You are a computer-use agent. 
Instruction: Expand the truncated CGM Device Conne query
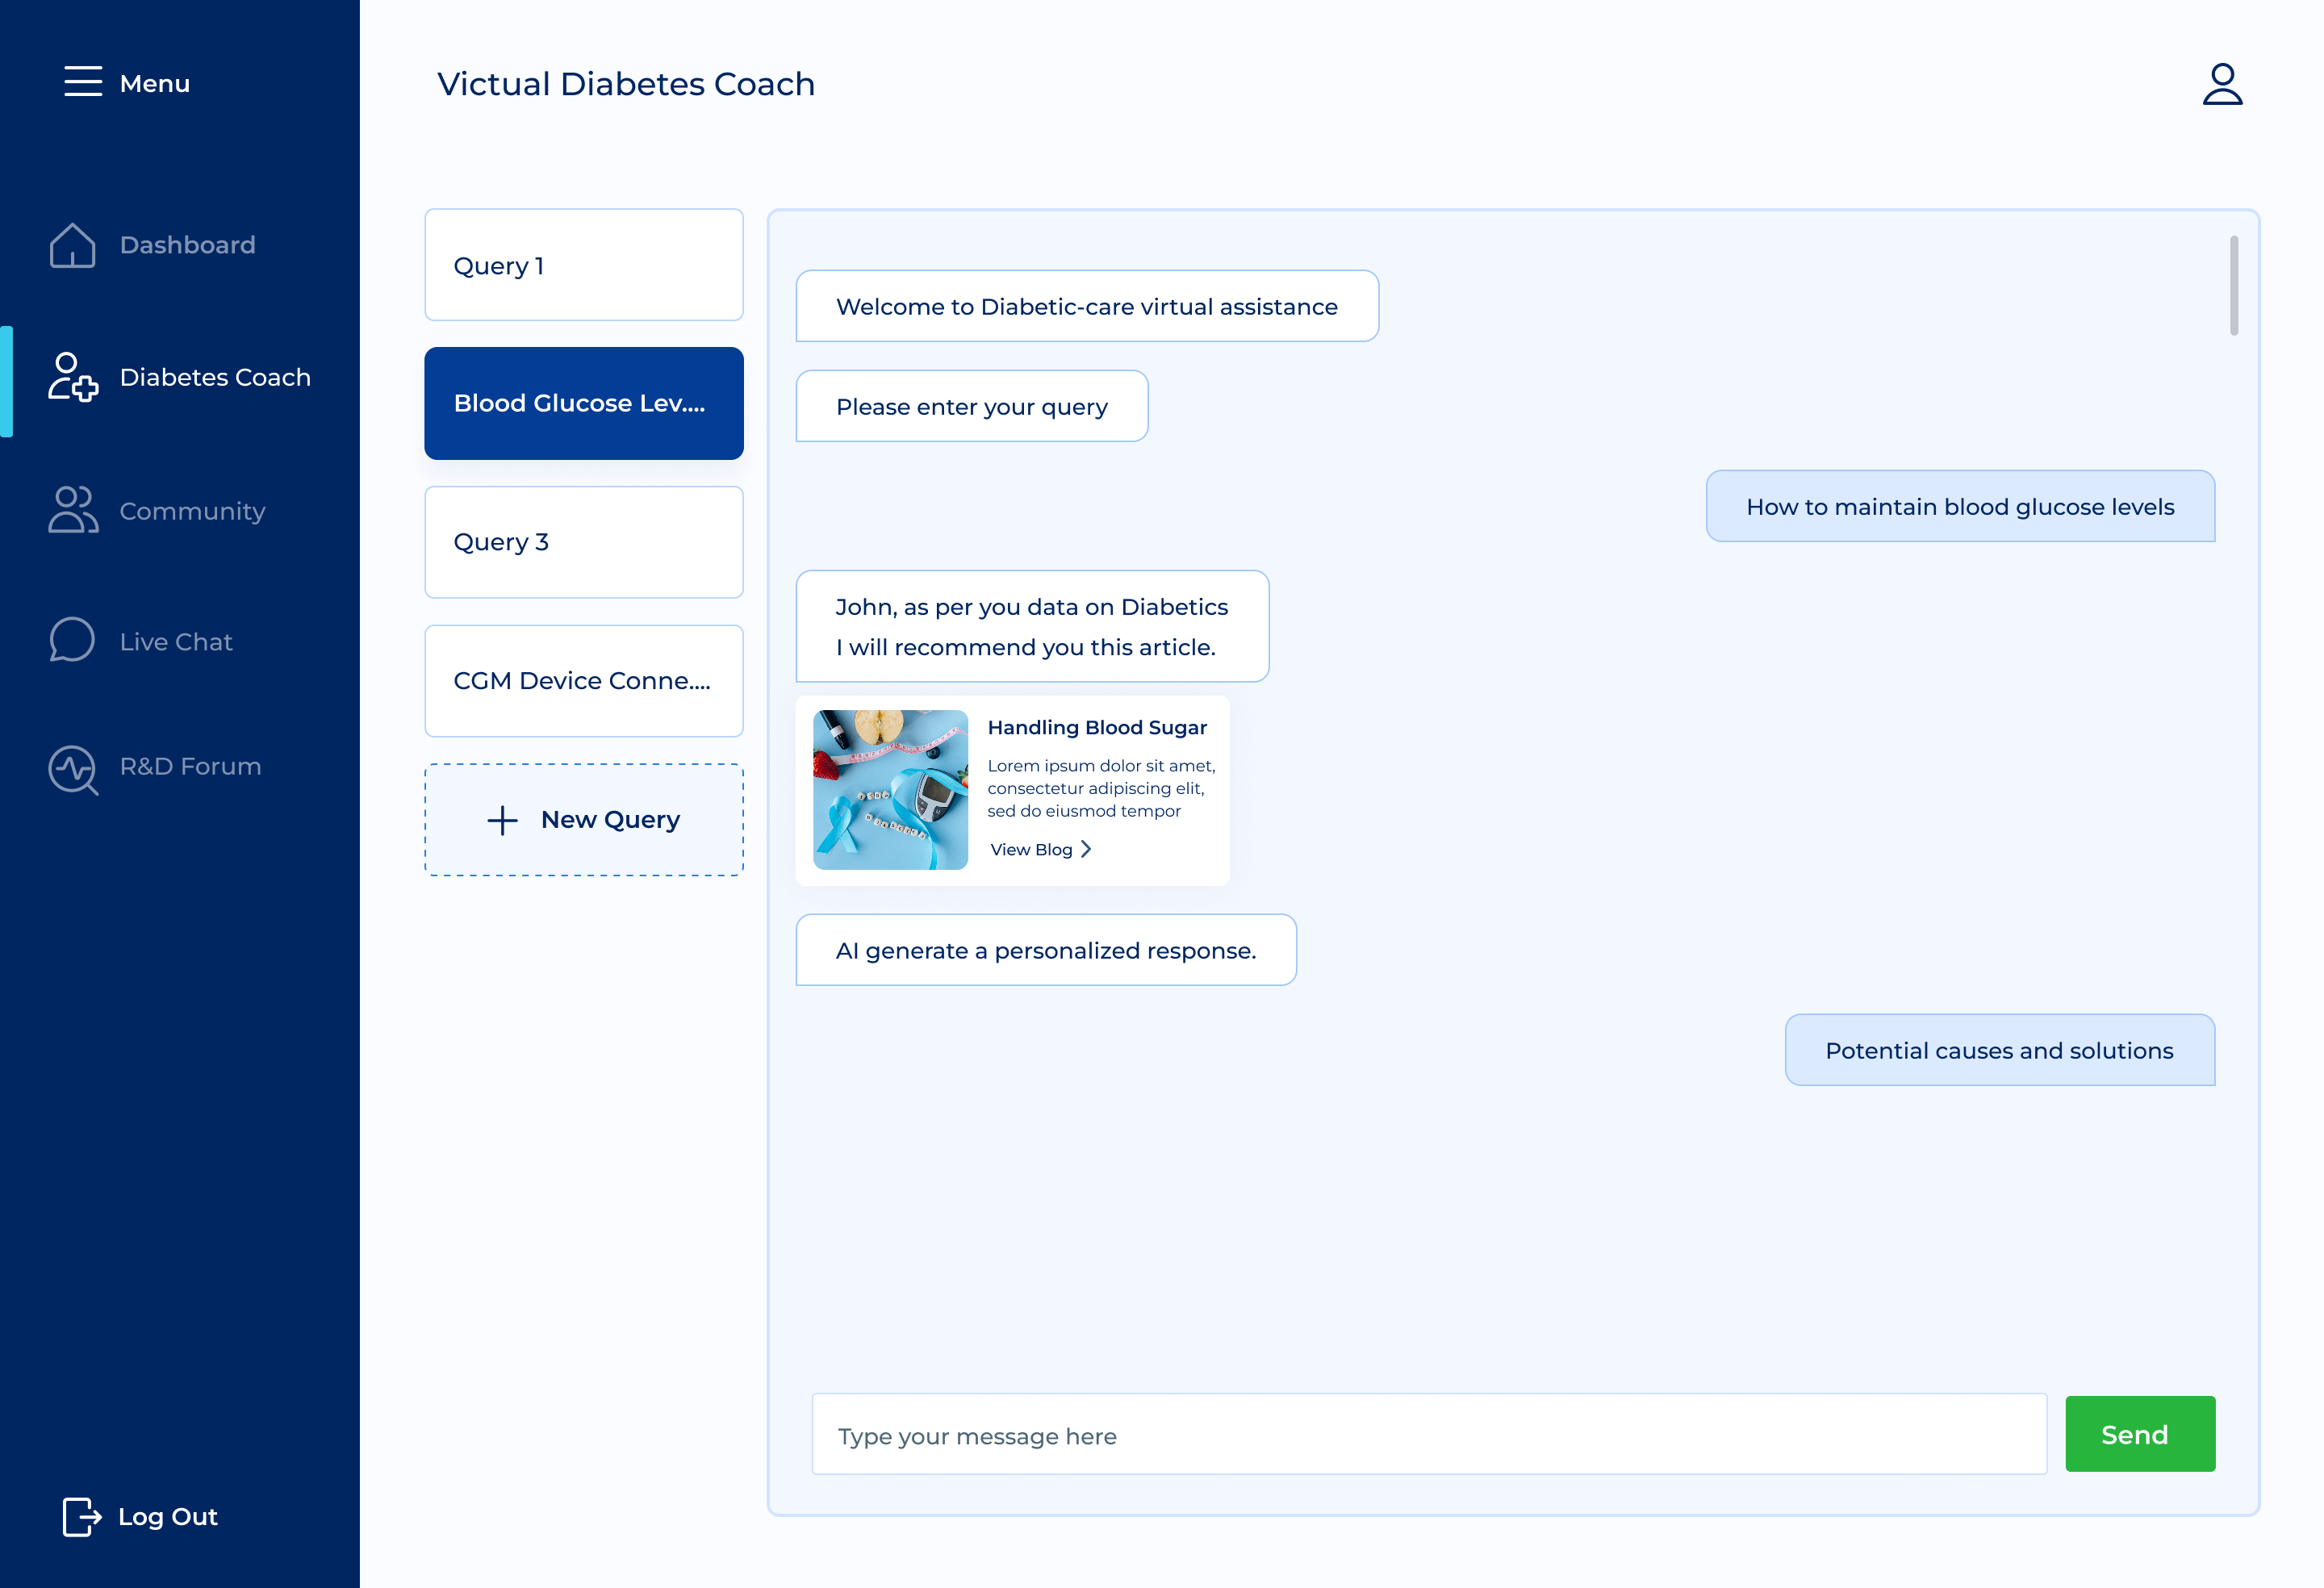pyautogui.click(x=583, y=681)
